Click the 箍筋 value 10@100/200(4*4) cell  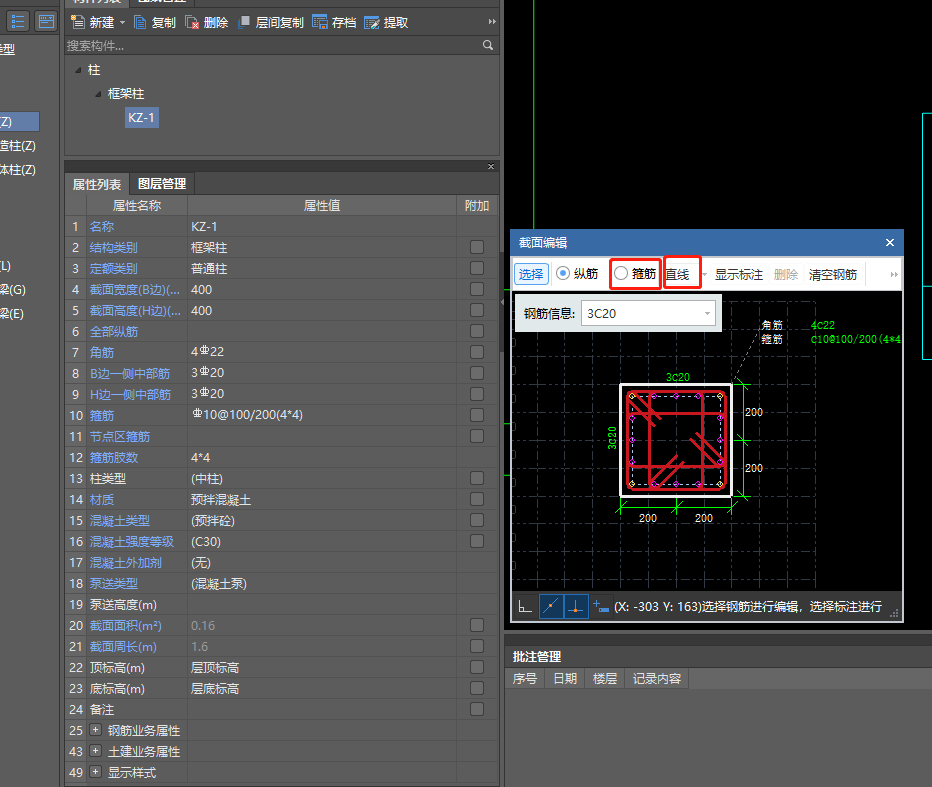click(x=322, y=415)
